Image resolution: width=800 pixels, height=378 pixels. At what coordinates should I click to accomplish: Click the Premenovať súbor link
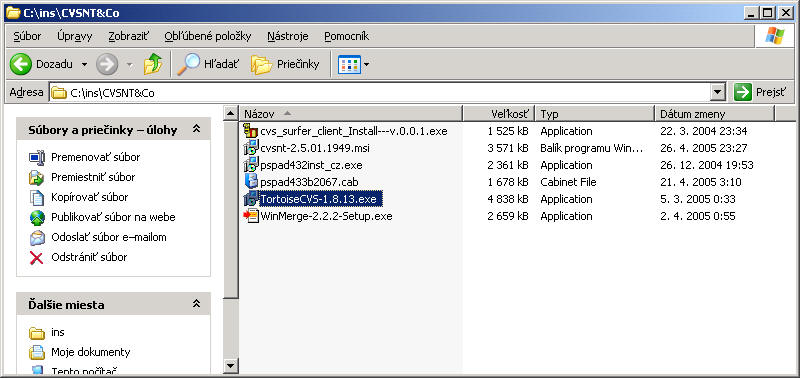click(x=95, y=158)
